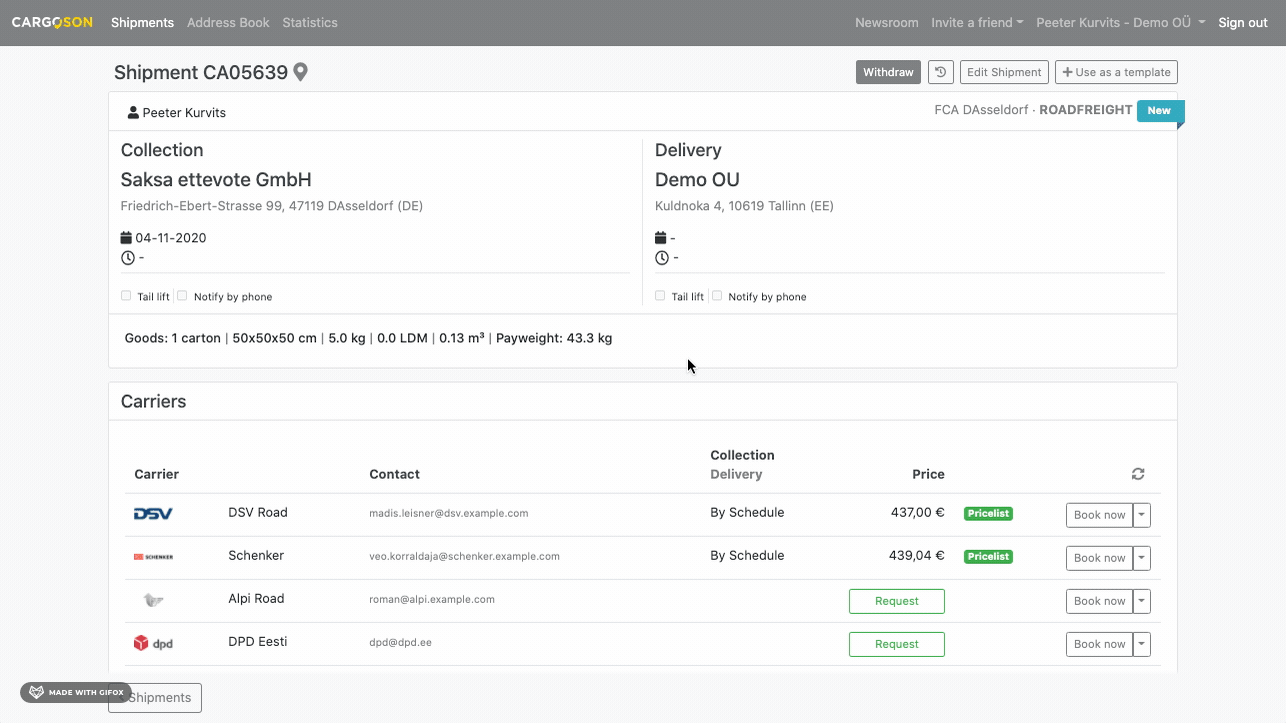This screenshot has height=723, width=1286.
Task: Click madis.leisner@dsv.example.com email
Action: [x=449, y=513]
